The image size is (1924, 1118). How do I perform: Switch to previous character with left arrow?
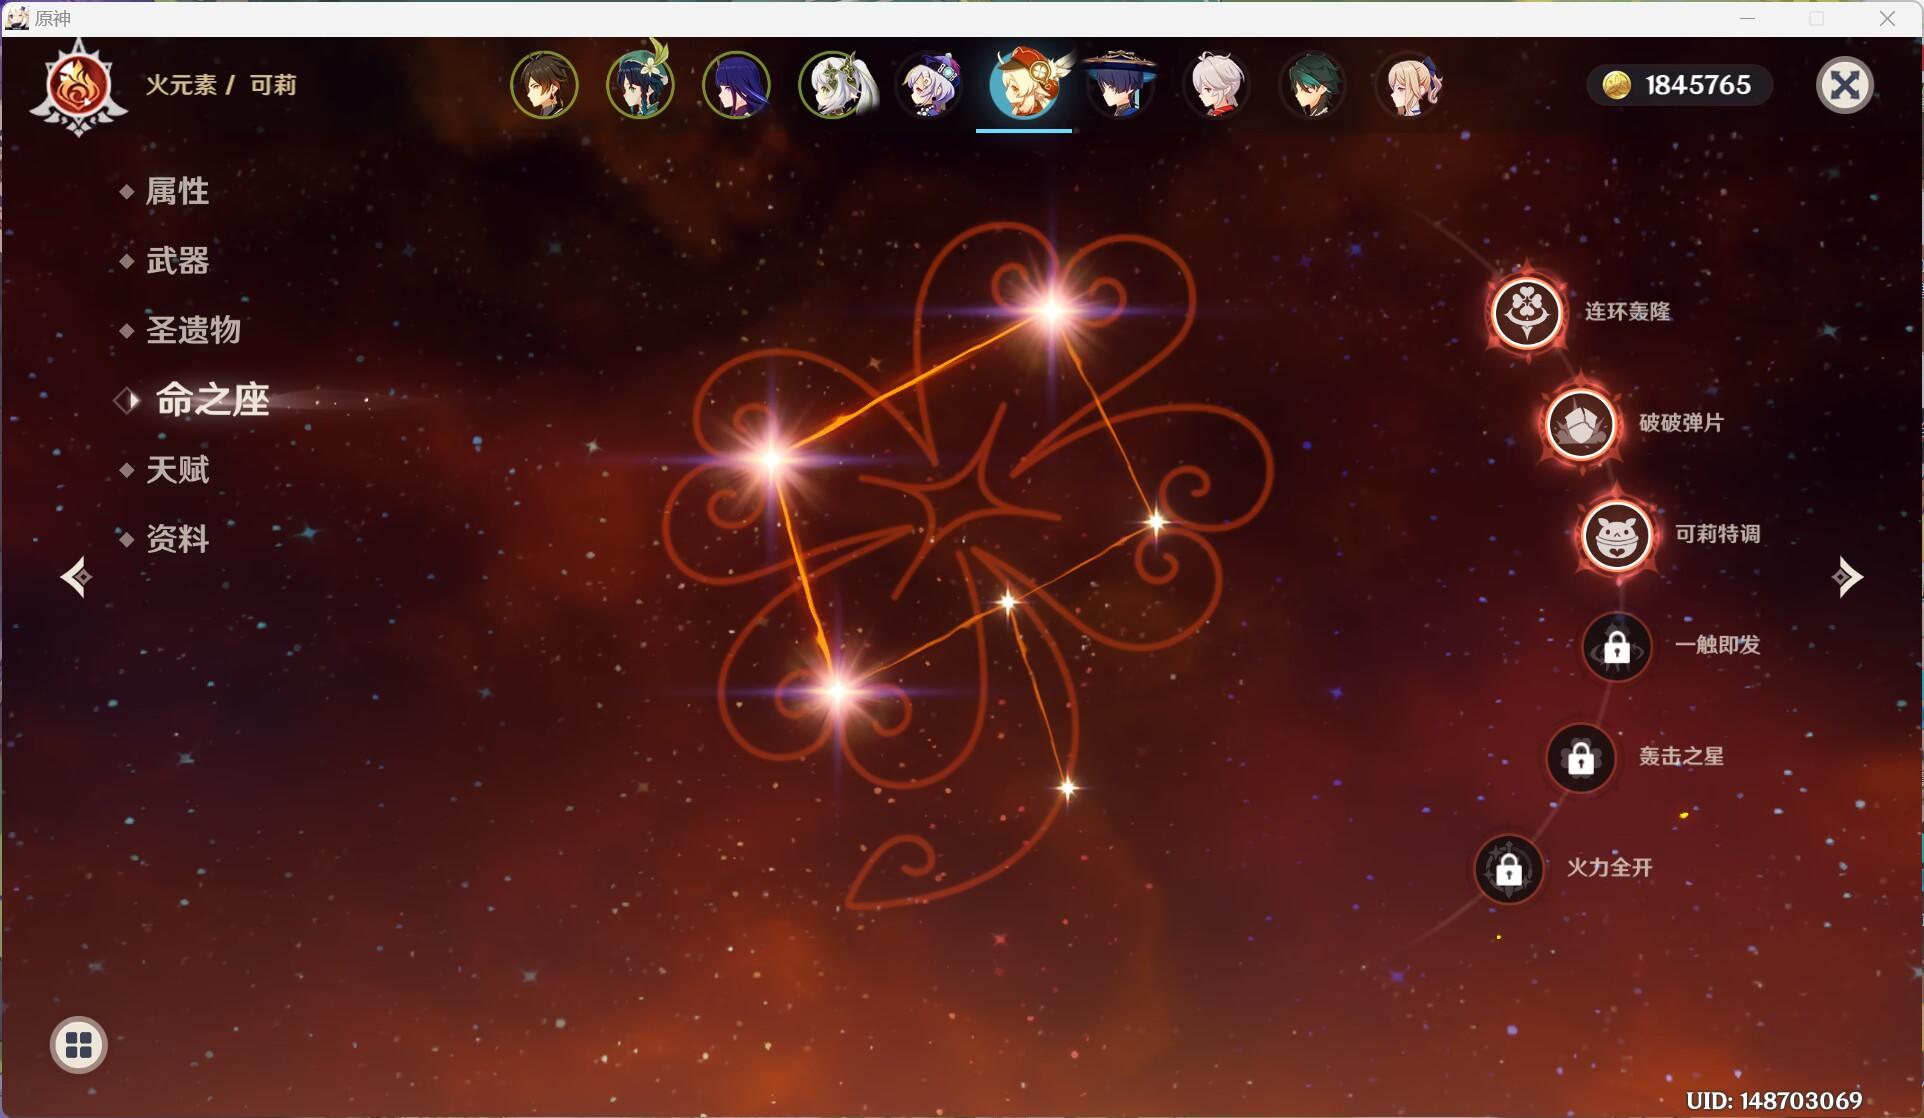pyautogui.click(x=77, y=577)
